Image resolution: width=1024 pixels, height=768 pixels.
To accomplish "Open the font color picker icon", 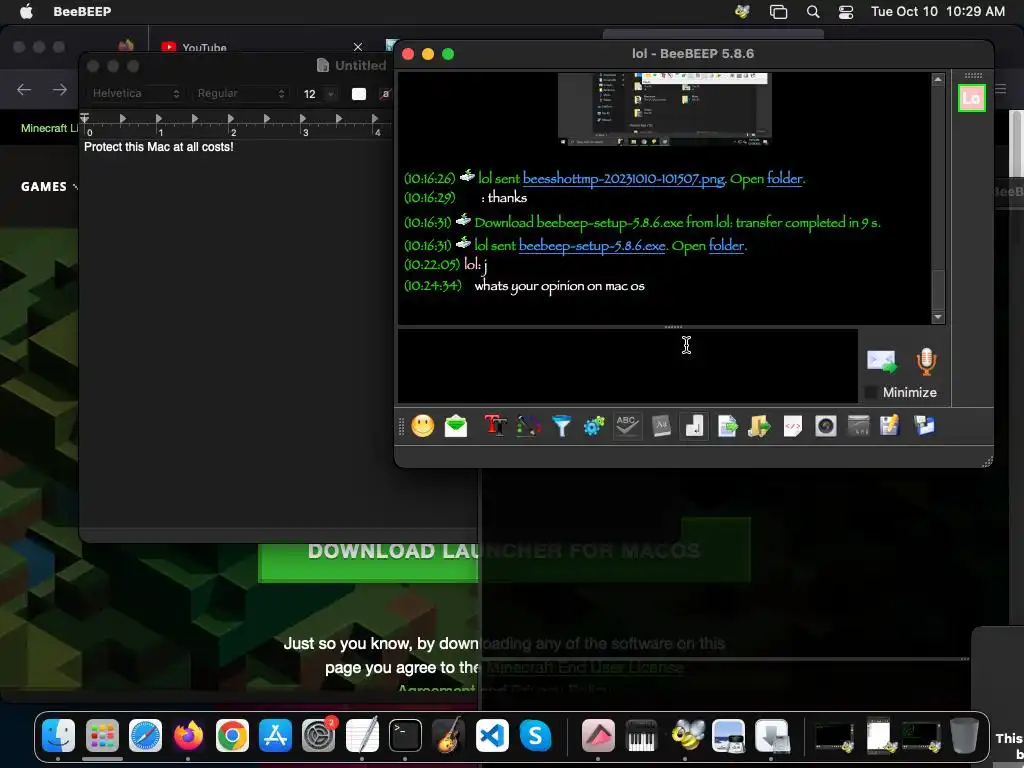I will 528,426.
